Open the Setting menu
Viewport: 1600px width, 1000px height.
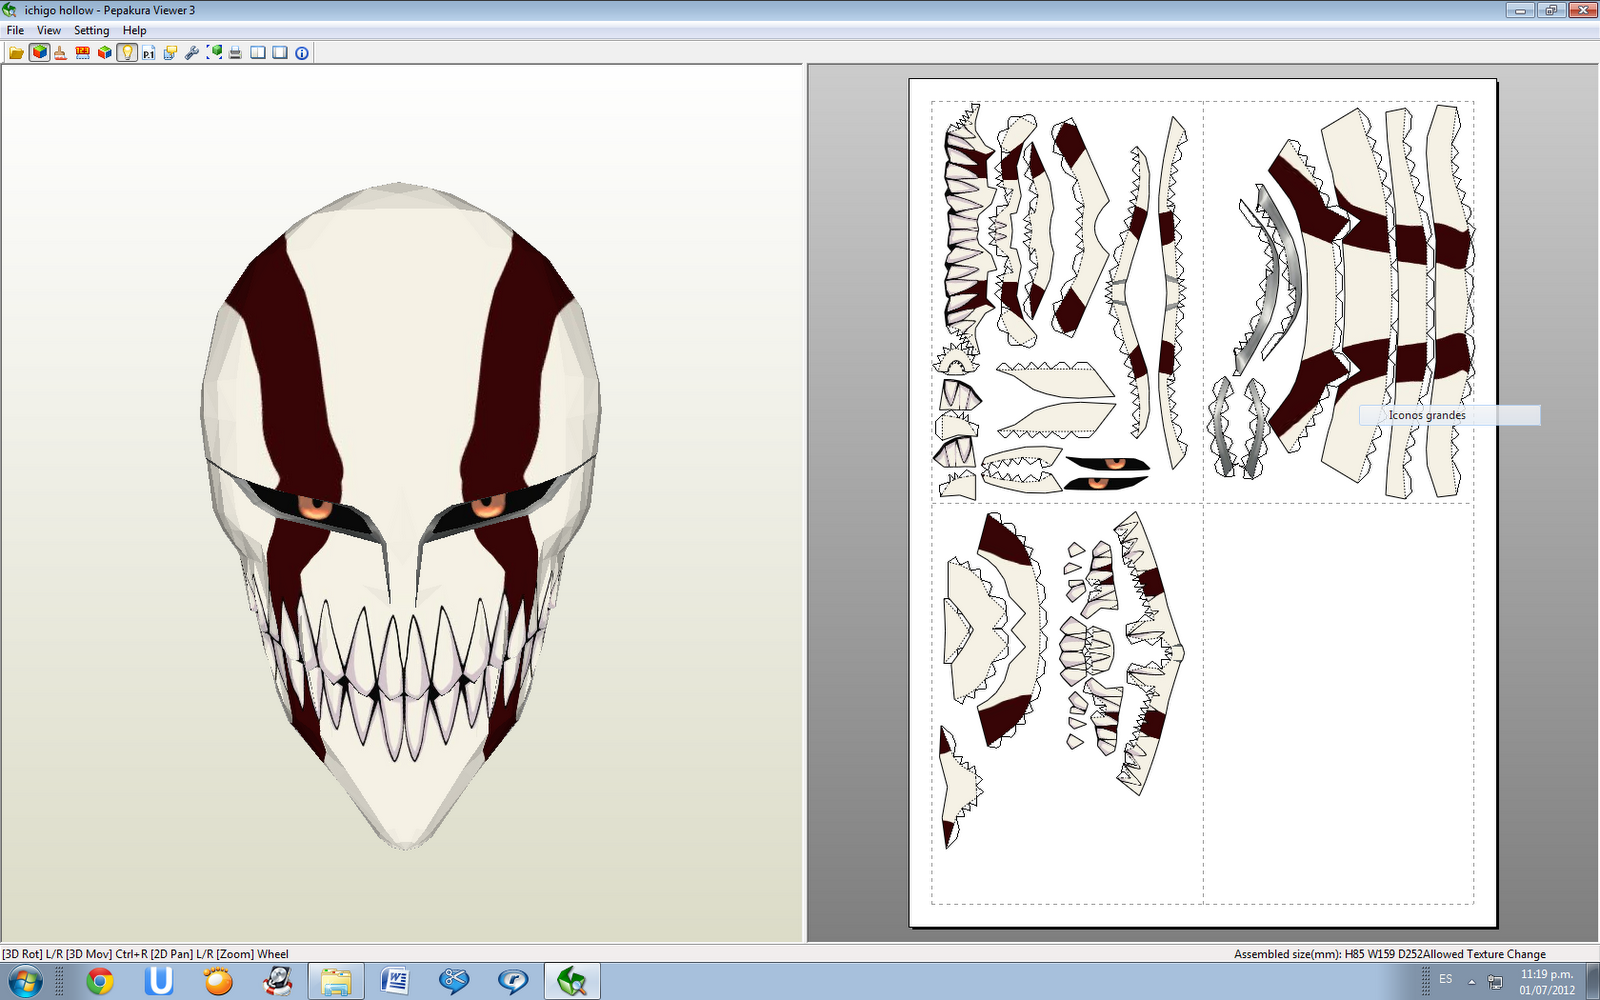tap(91, 30)
